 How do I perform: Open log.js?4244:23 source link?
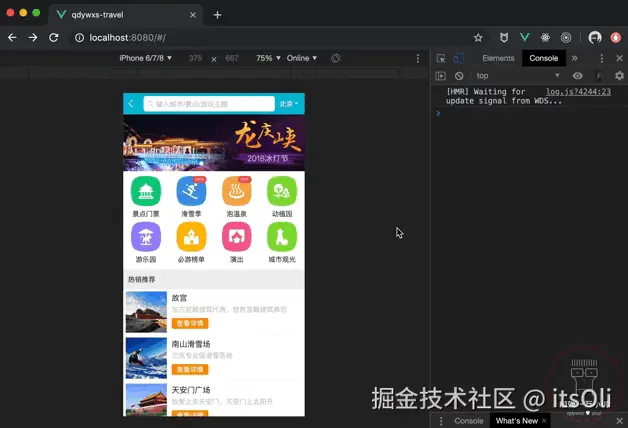pos(578,92)
